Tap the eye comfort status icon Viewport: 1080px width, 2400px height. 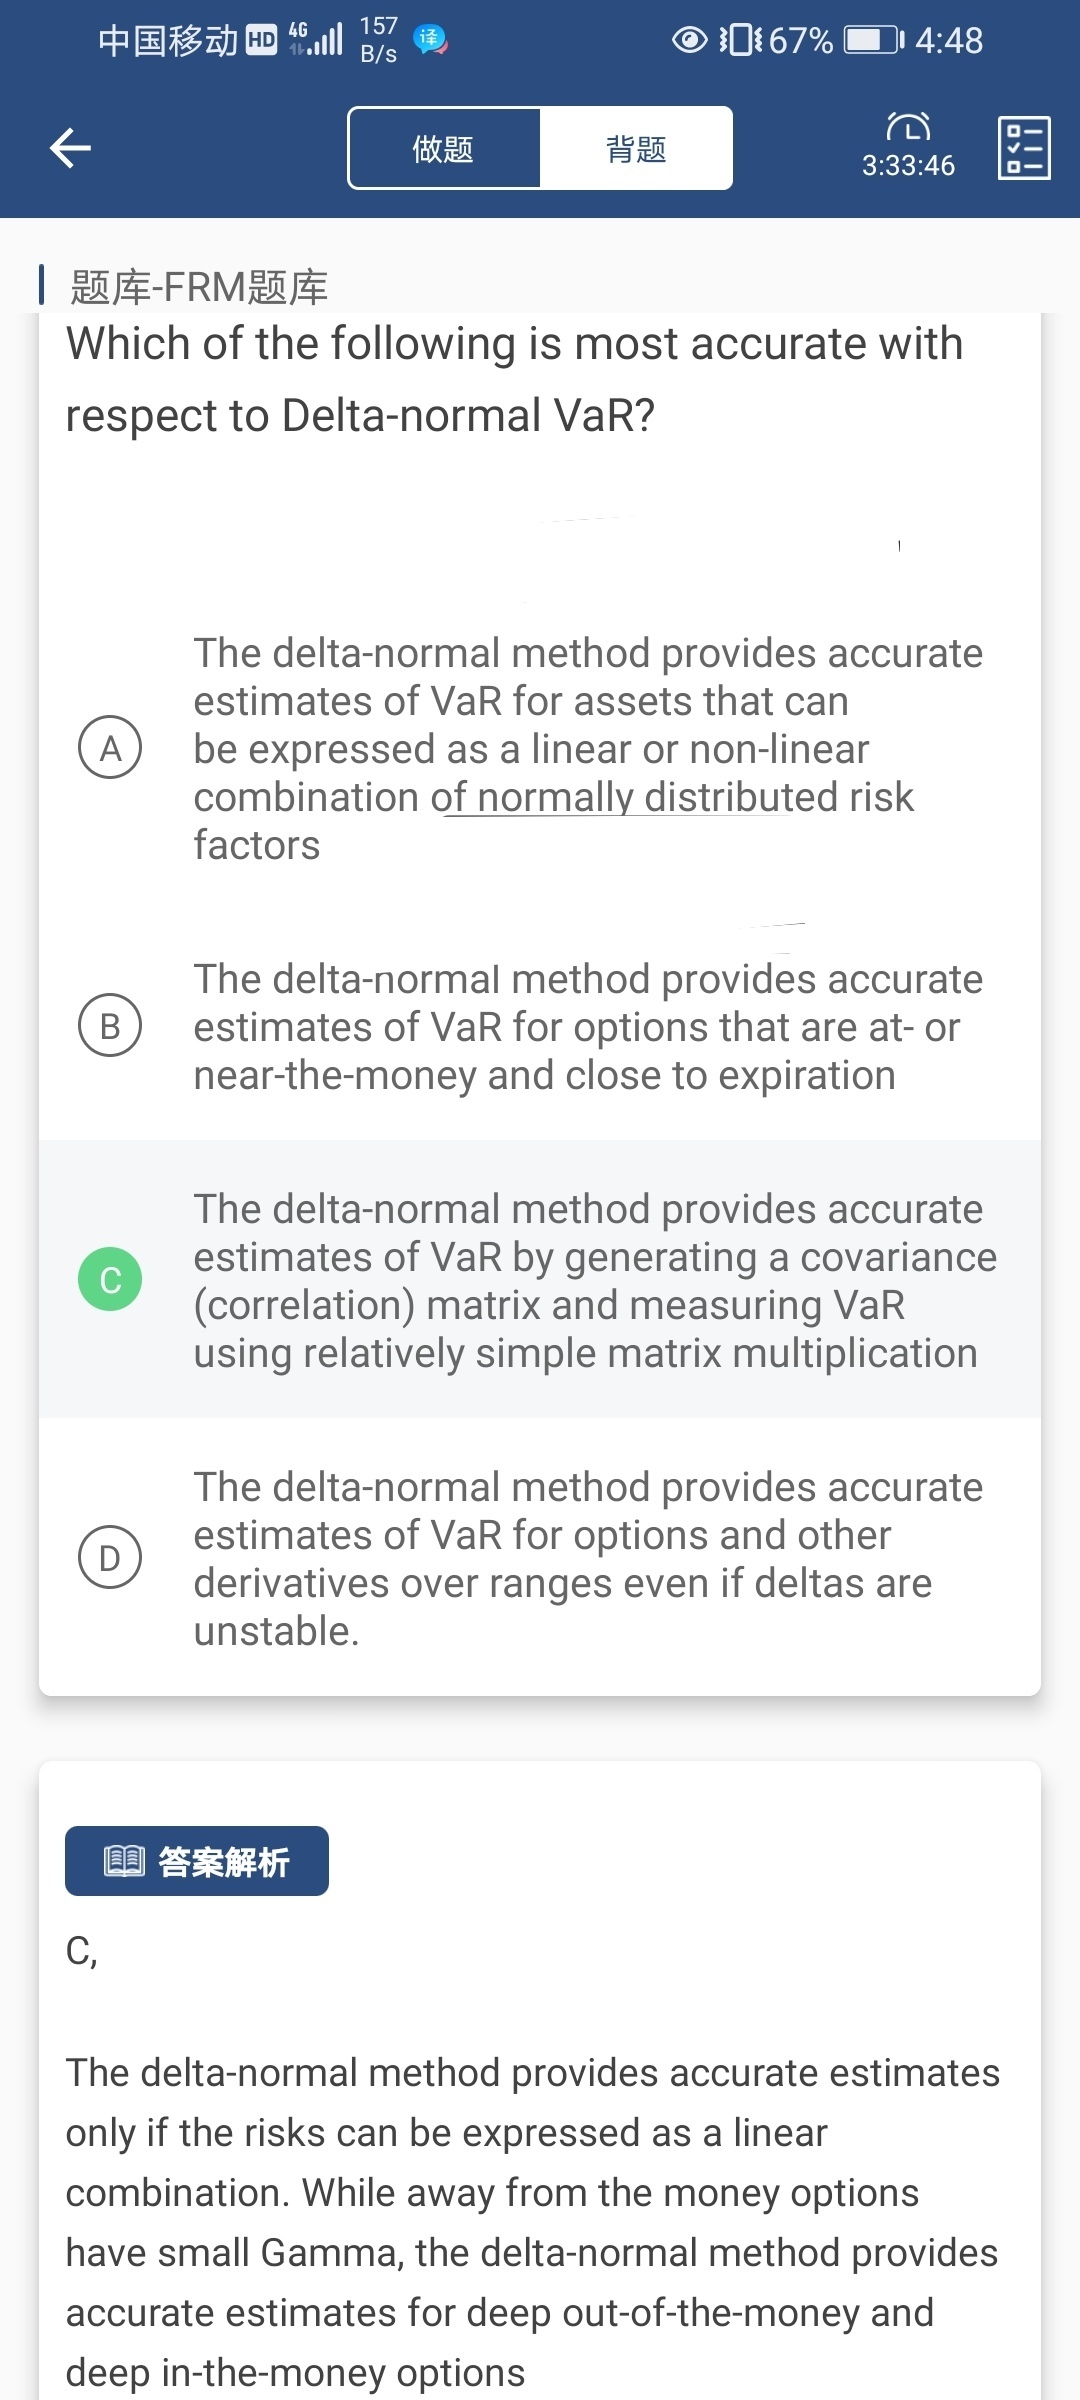(x=689, y=40)
